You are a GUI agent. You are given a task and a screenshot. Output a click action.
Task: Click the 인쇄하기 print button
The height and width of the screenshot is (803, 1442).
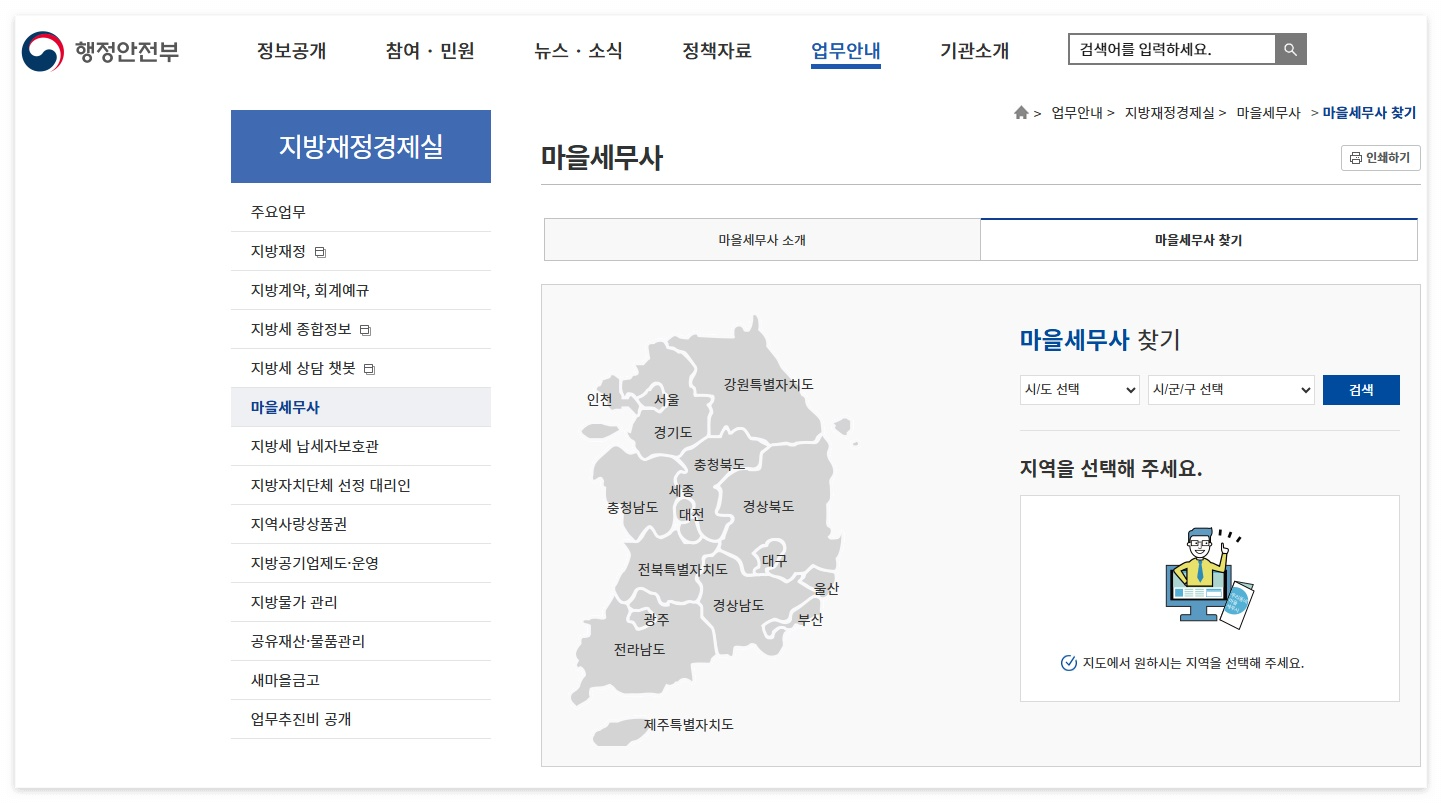tap(1380, 158)
